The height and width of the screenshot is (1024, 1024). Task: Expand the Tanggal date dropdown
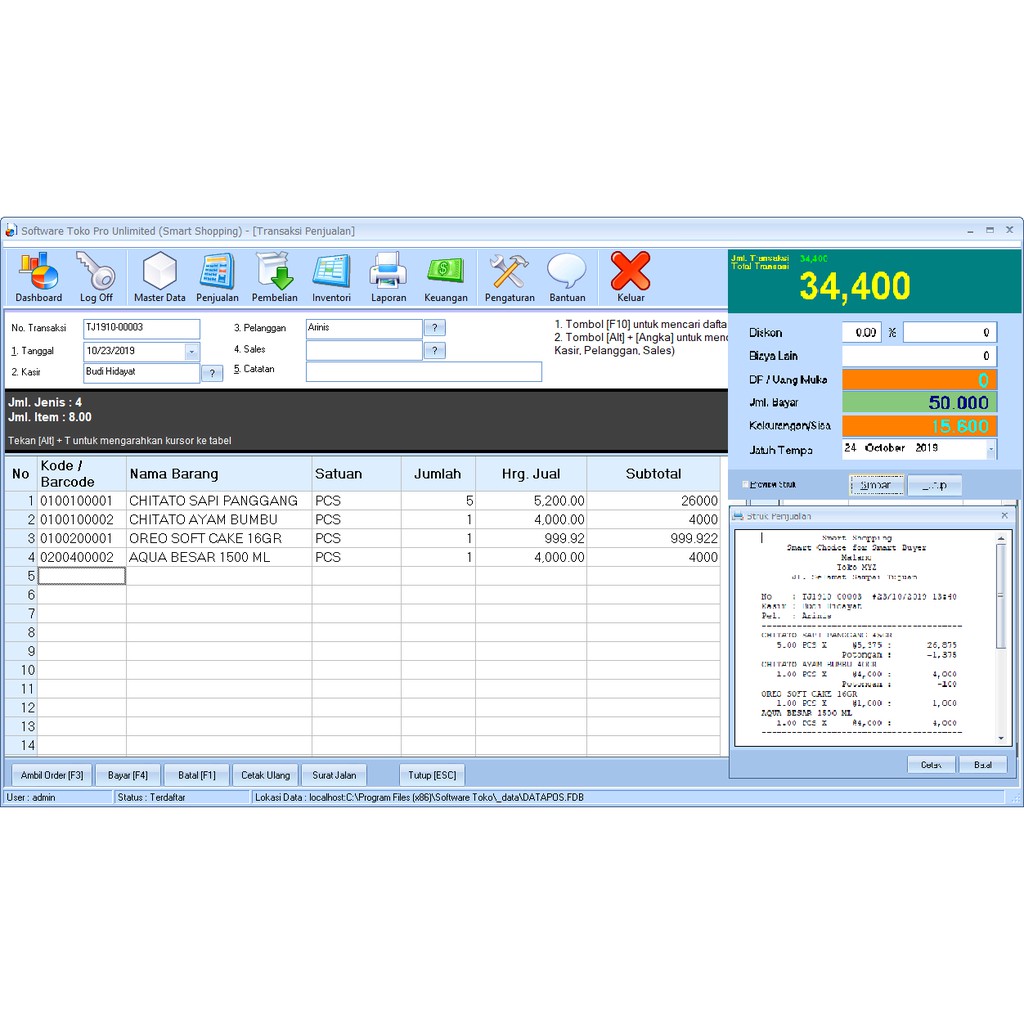191,352
